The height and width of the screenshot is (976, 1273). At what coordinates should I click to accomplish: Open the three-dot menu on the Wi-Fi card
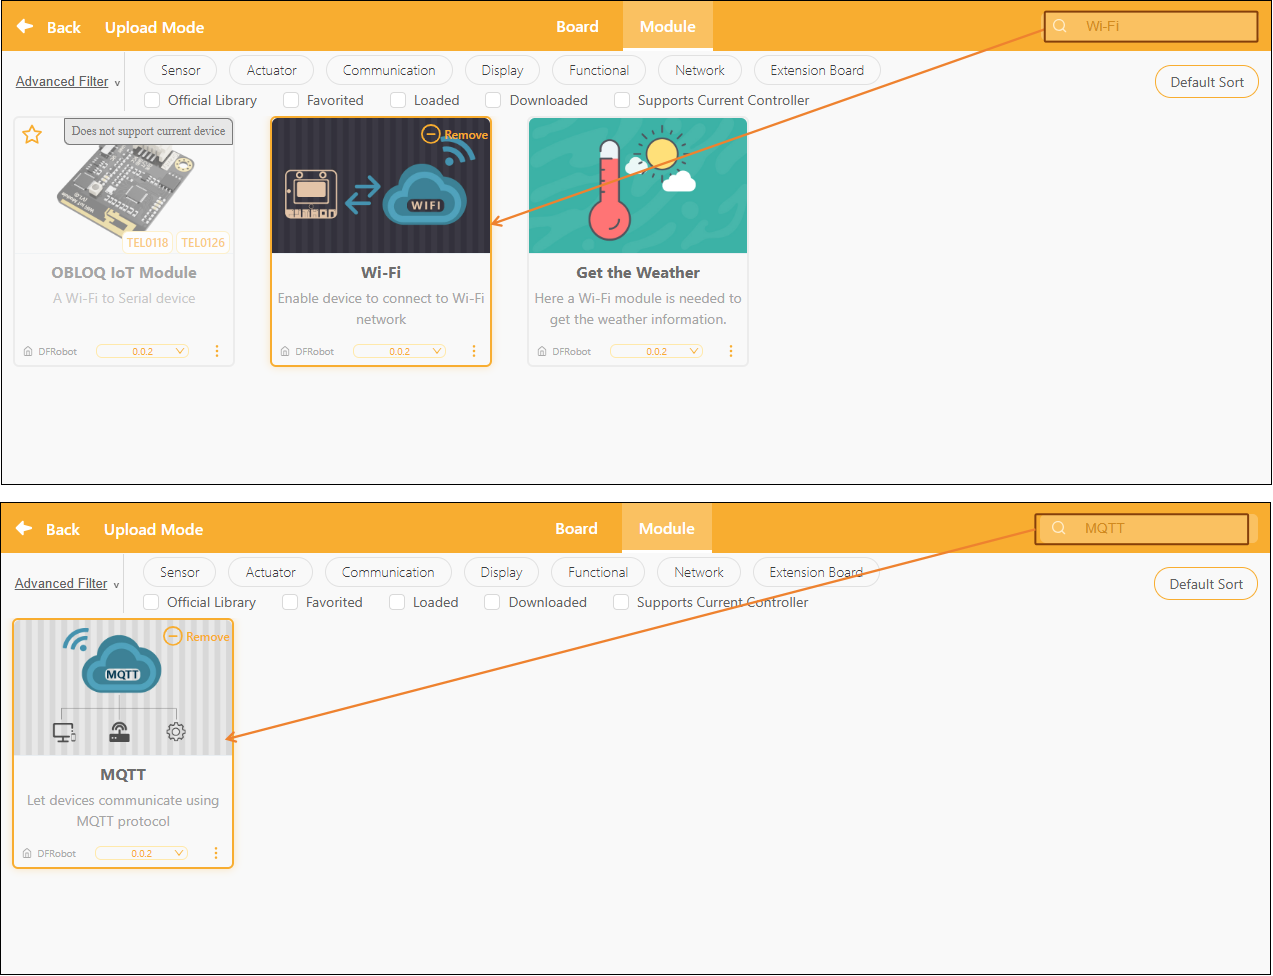coord(474,351)
